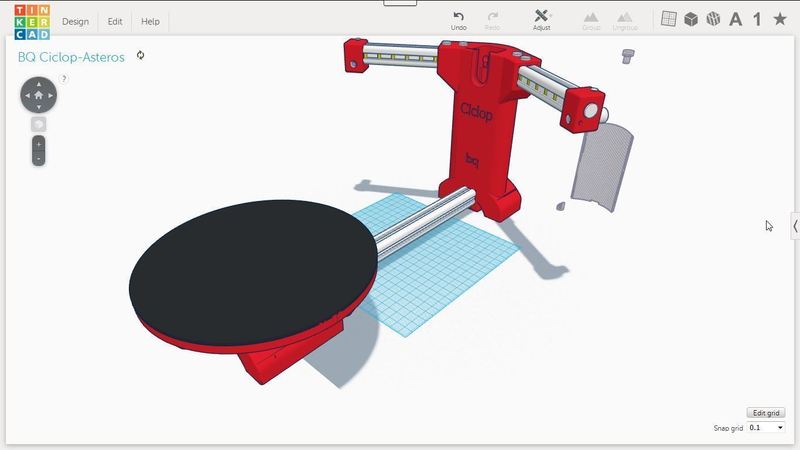Screen dimensions: 800x450
Task: Click the blue workplane grid
Action: click(x=439, y=276)
